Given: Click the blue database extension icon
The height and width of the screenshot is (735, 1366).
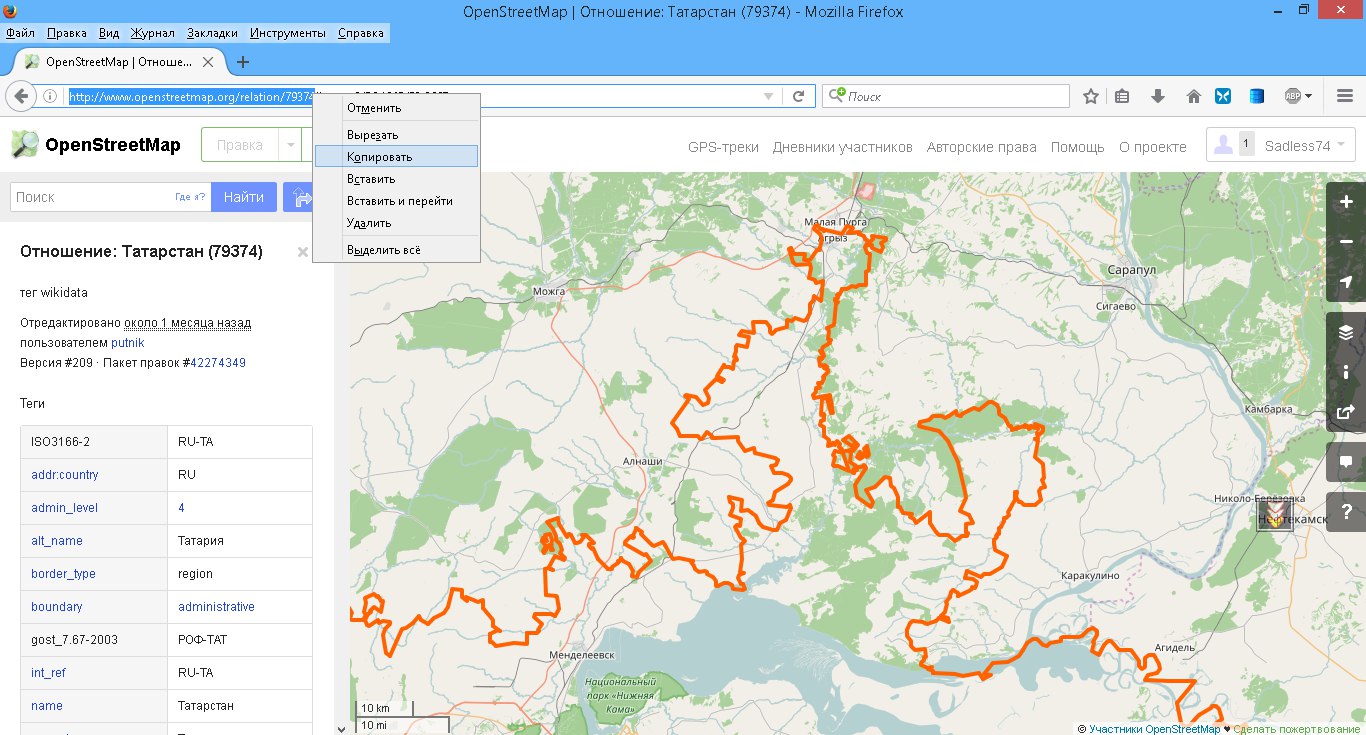Looking at the screenshot, I should (x=1257, y=96).
